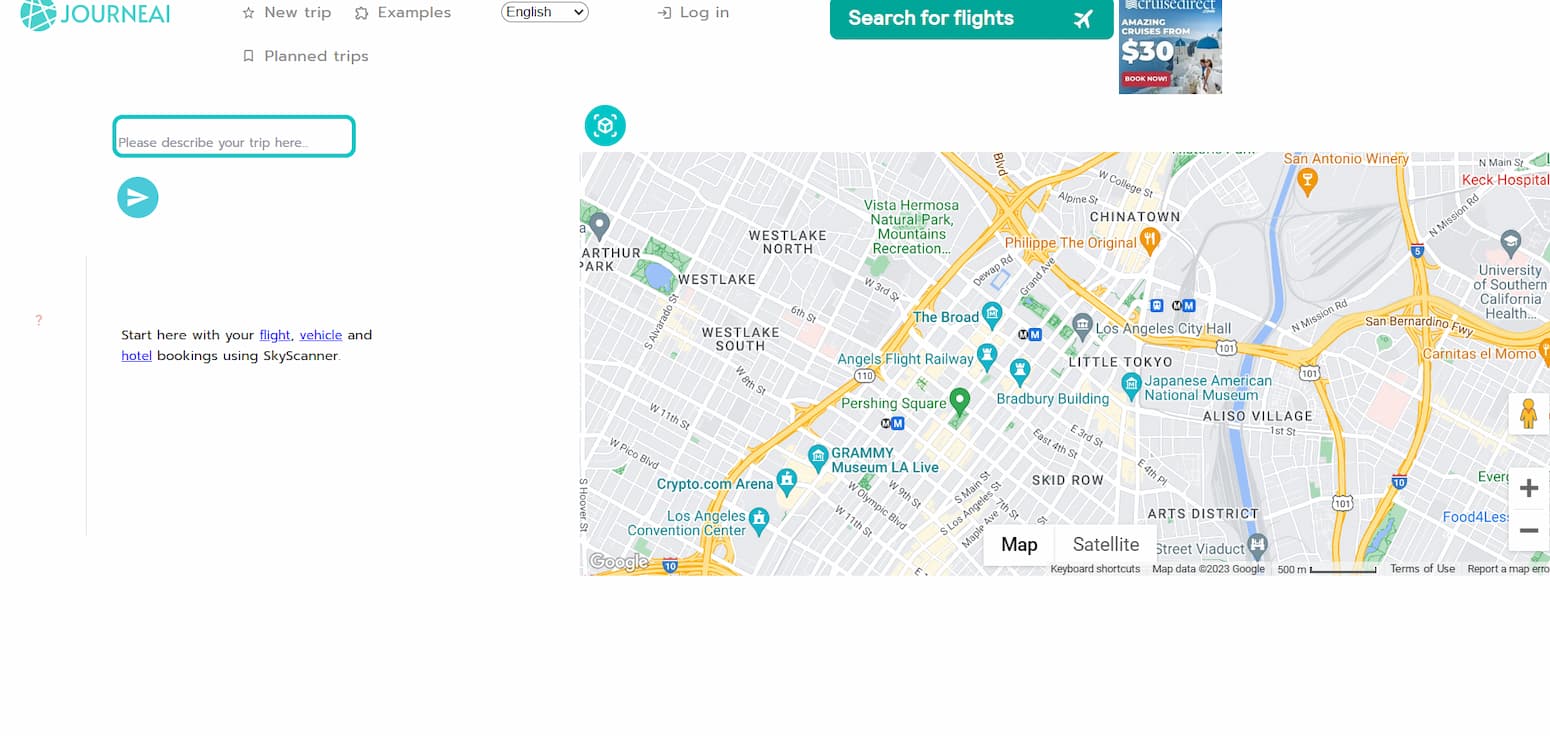
Task: Click The Broad museum map marker
Action: point(992,317)
